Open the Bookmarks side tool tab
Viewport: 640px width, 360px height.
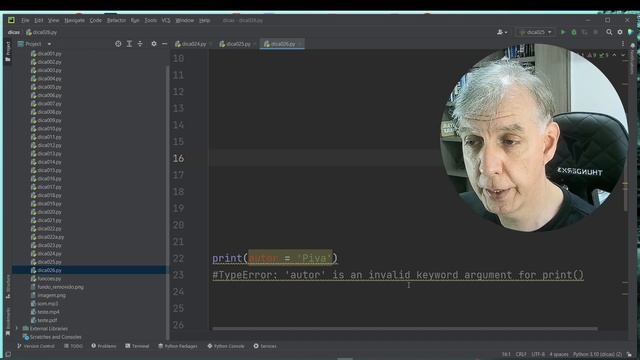(8, 322)
